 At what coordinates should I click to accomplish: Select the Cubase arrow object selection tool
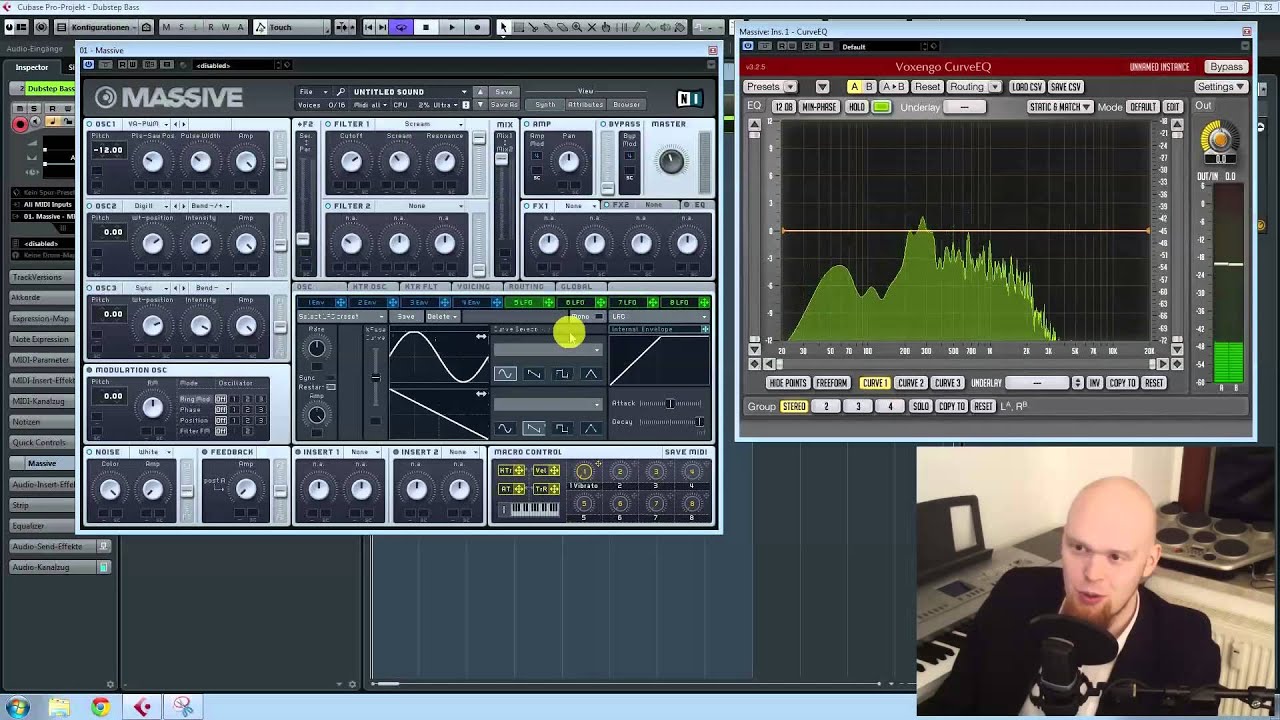pos(504,27)
